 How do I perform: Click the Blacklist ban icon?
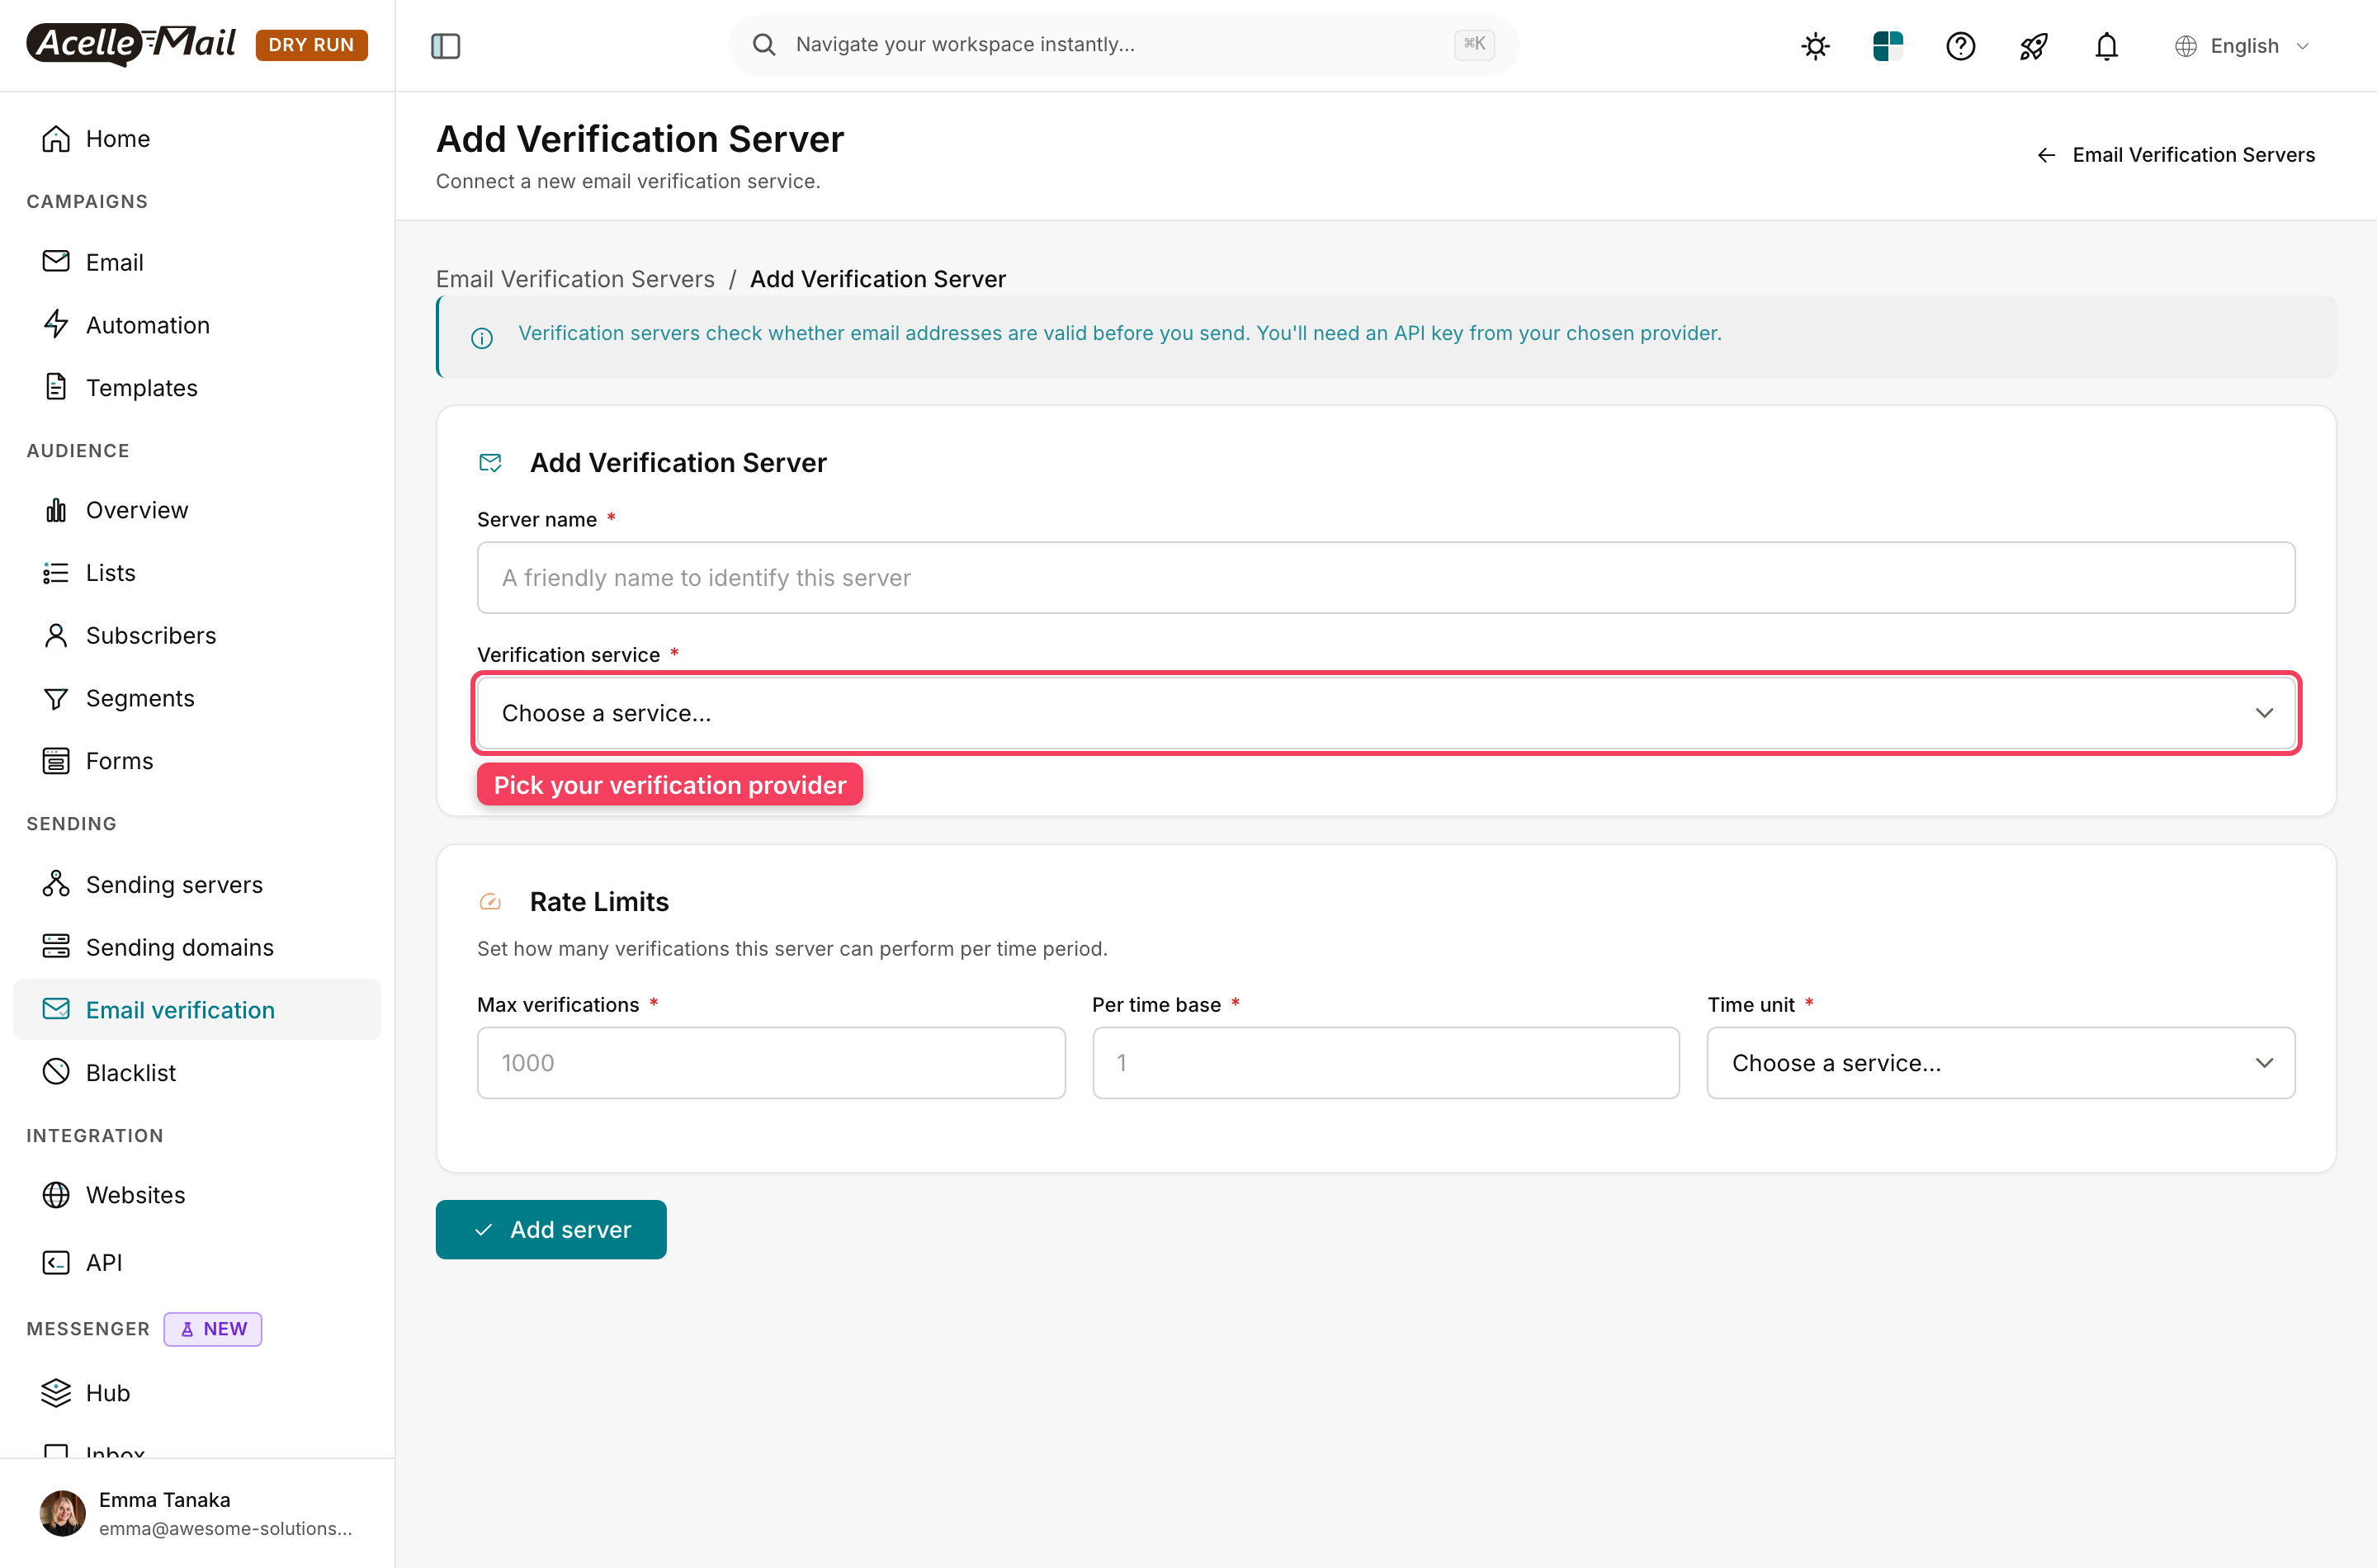(56, 1072)
